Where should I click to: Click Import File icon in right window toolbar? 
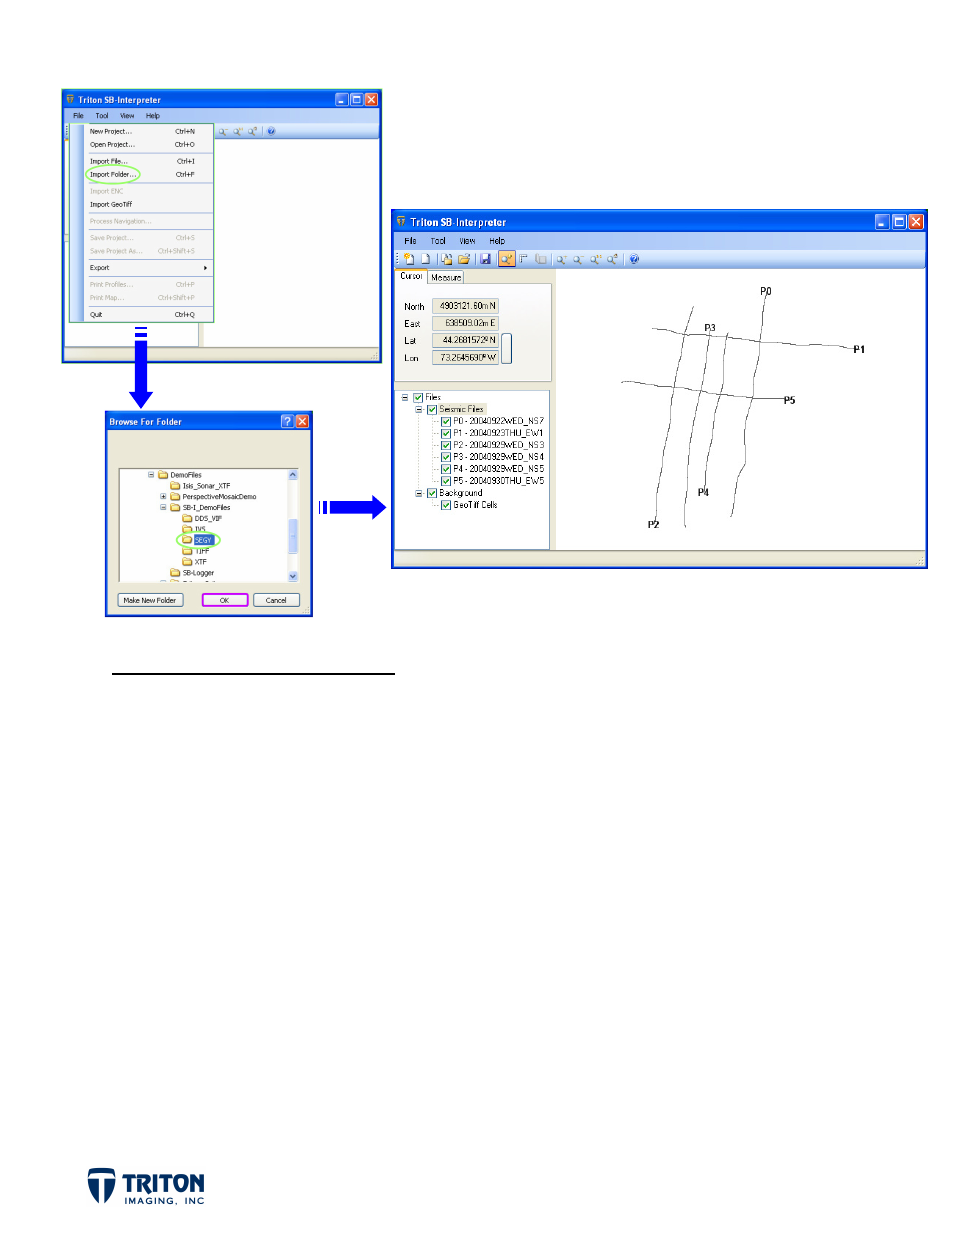coord(446,259)
